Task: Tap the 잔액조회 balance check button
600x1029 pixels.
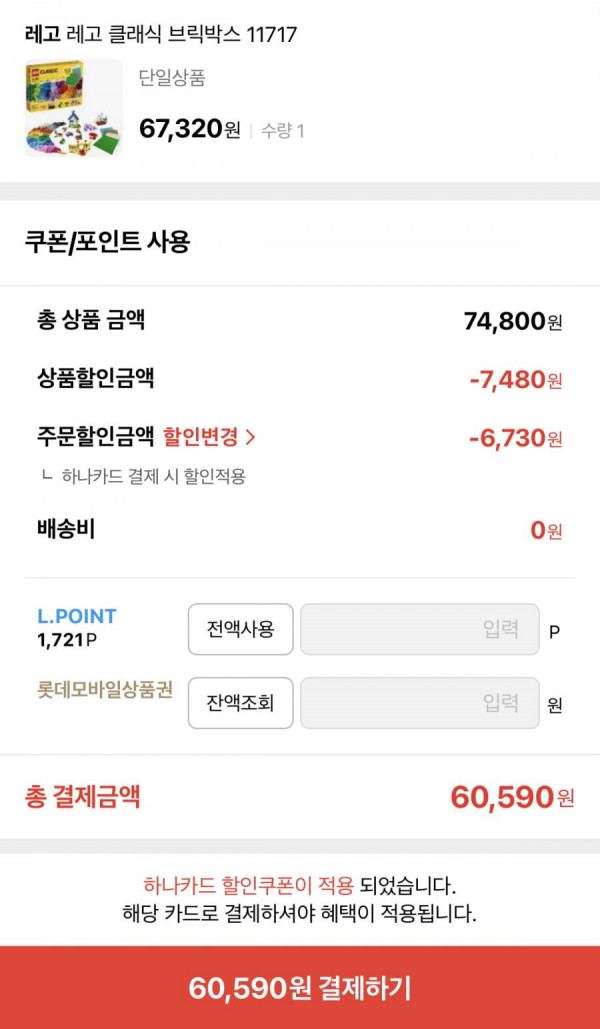Action: [240, 703]
